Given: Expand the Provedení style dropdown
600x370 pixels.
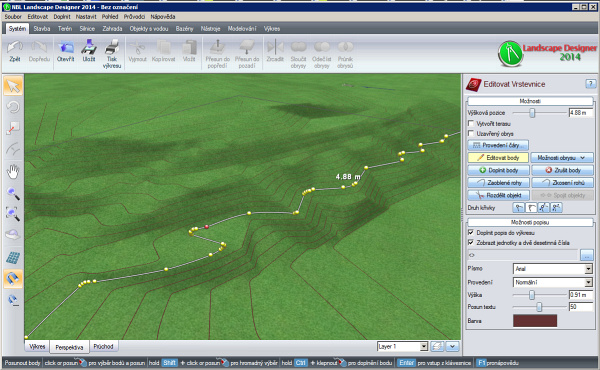Looking at the screenshot, I should point(588,282).
